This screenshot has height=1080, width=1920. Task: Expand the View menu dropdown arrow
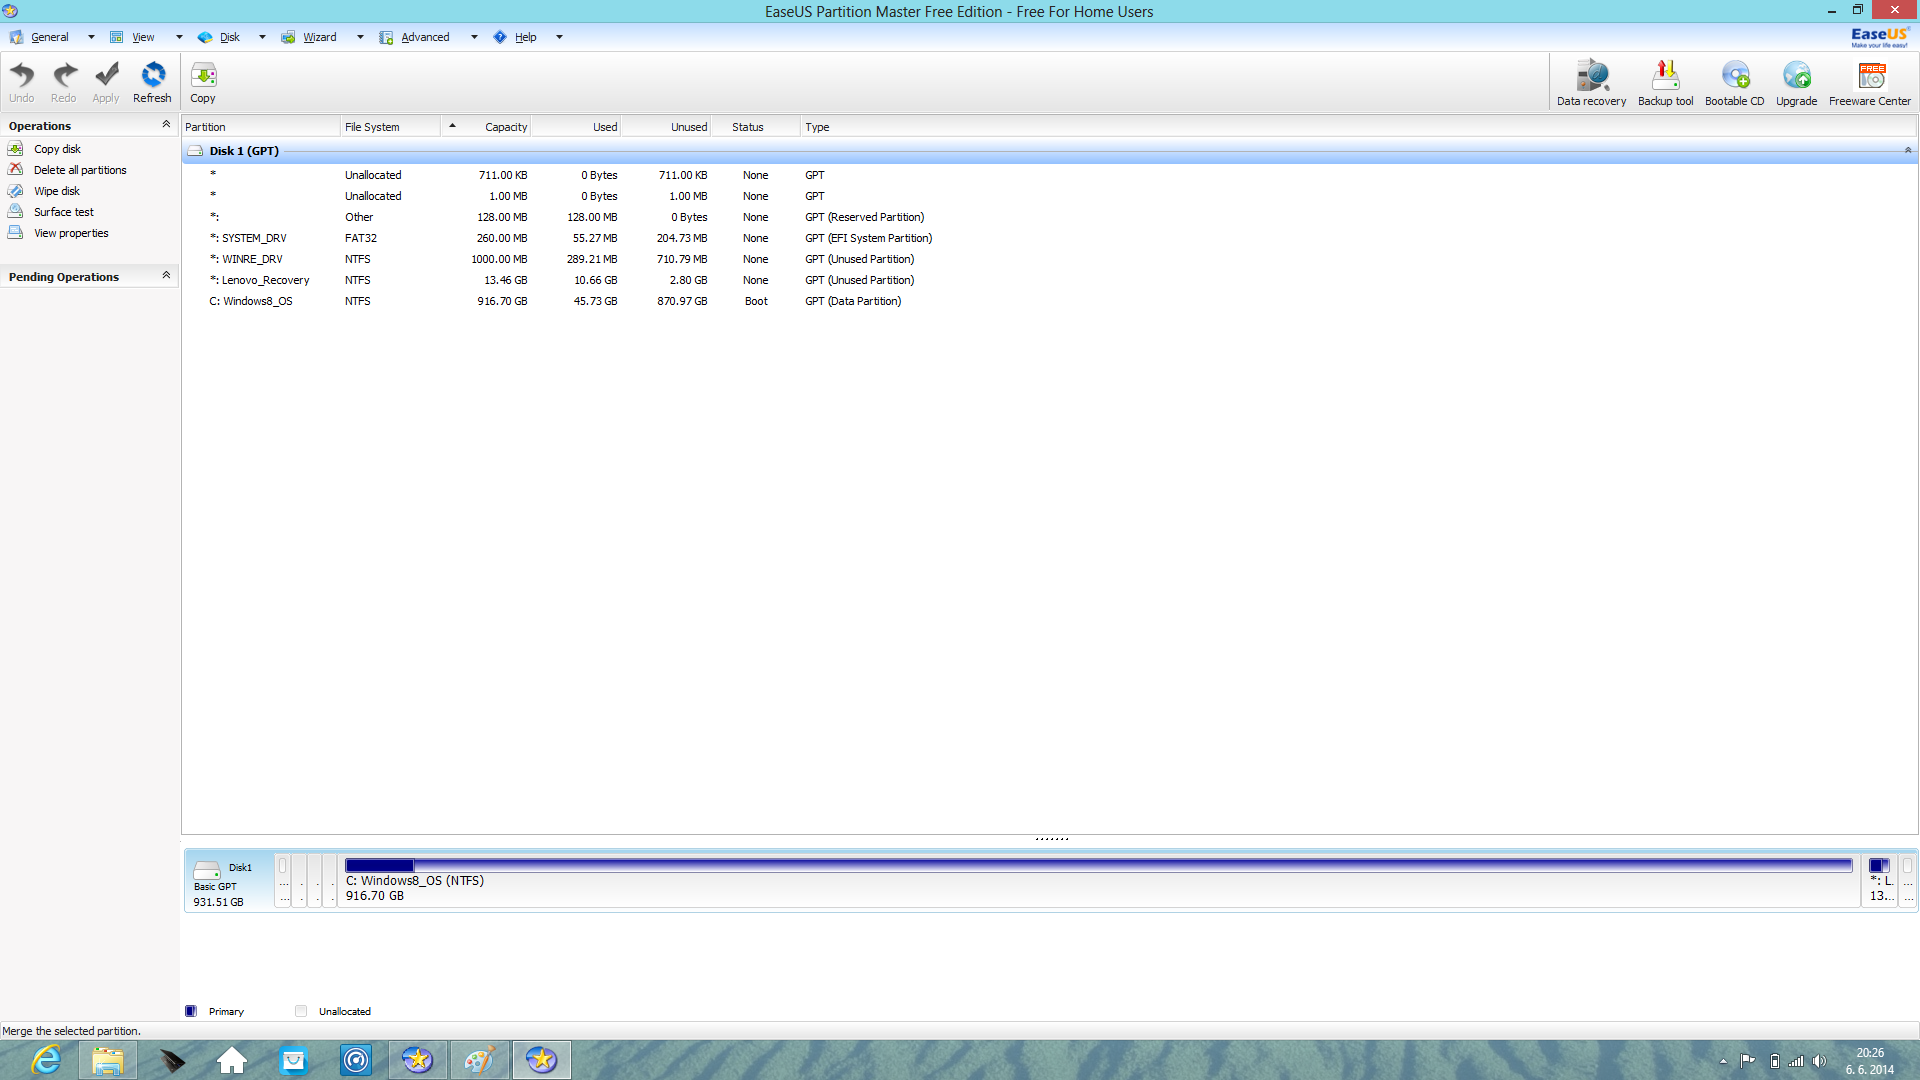179,38
